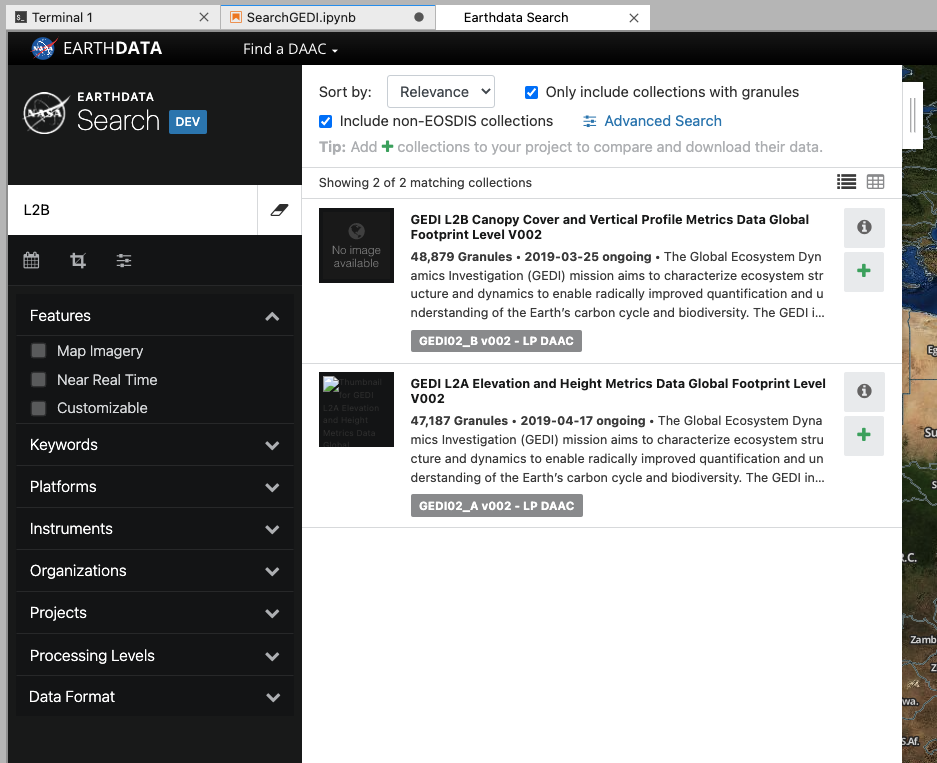The image size is (937, 763).
Task: View info for GEDI L2B collection
Action: (863, 227)
